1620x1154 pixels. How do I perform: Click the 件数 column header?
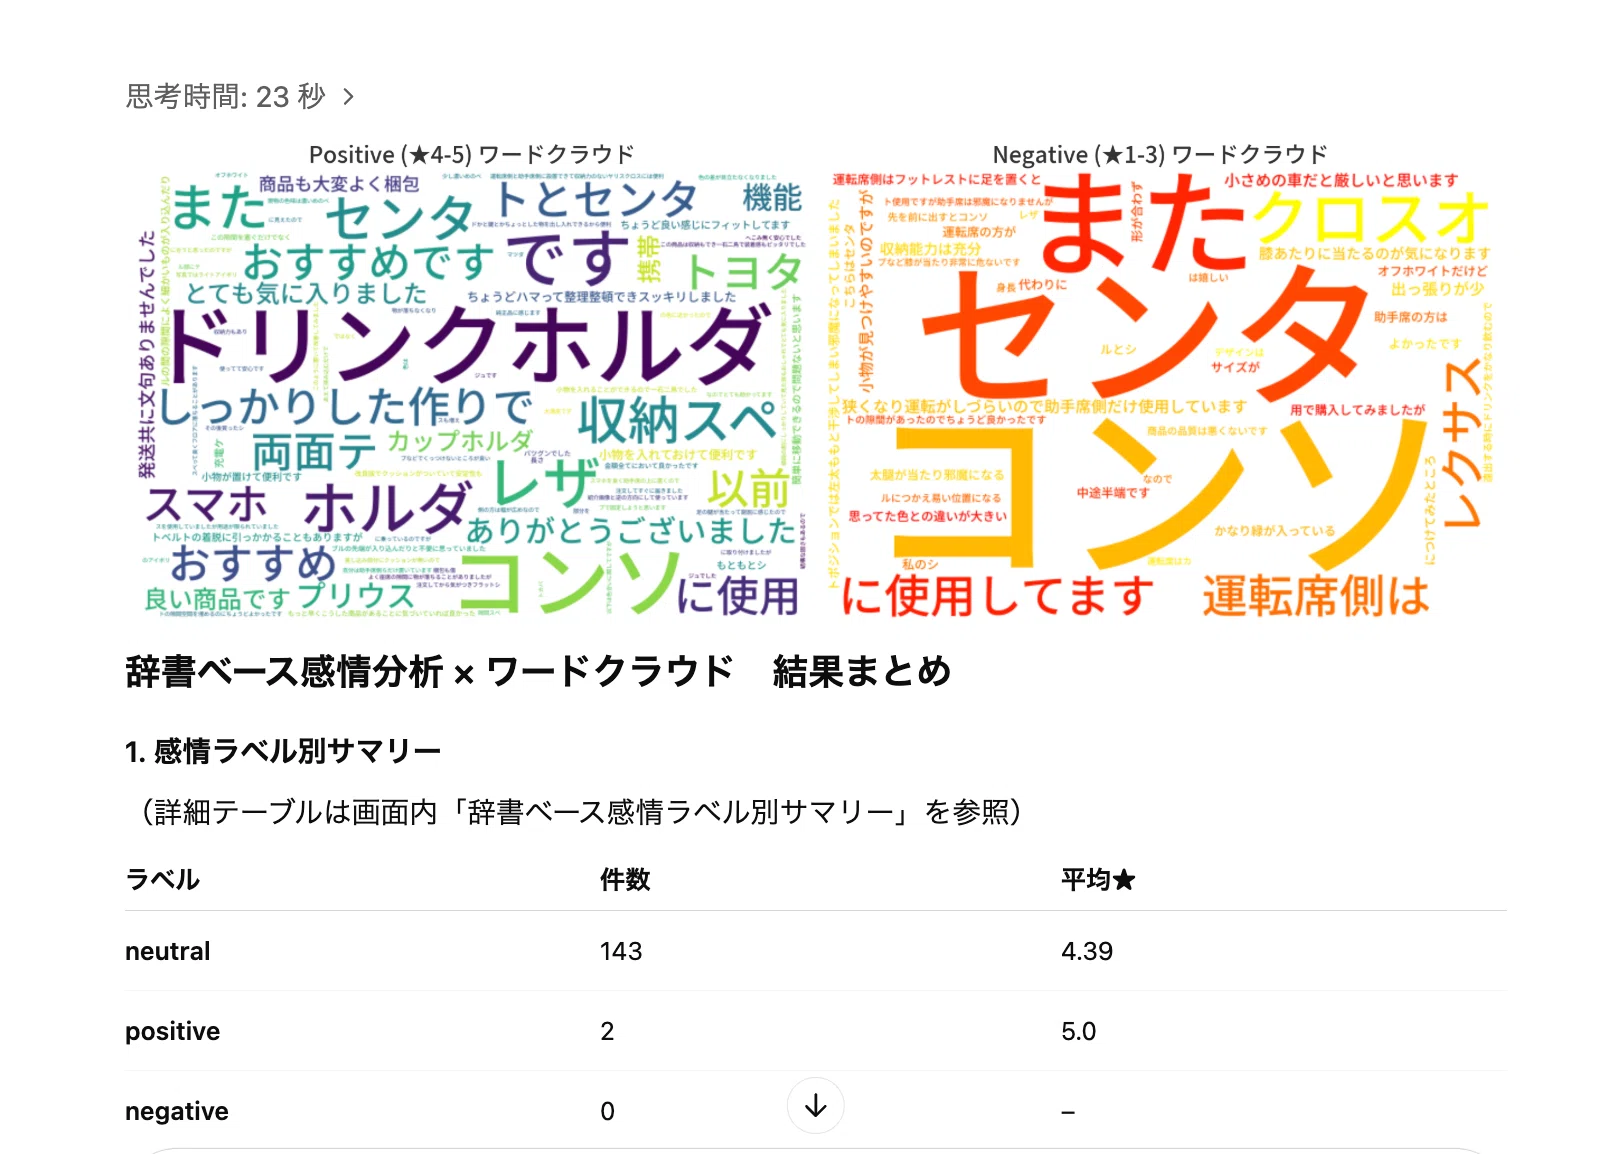click(x=625, y=879)
